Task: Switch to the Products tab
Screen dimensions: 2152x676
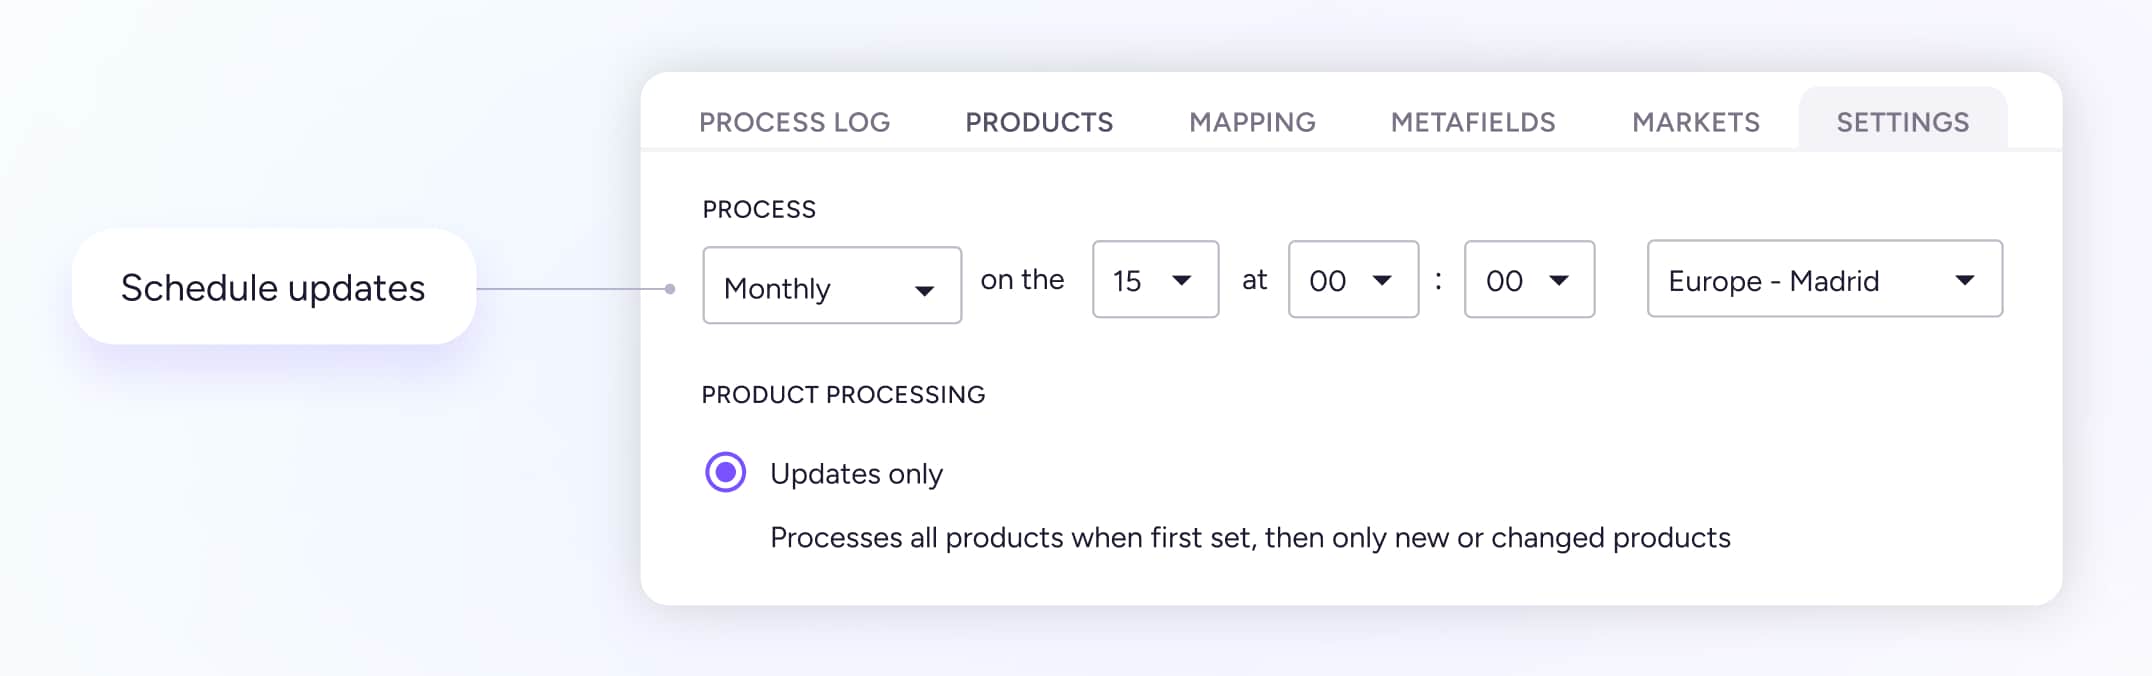Action: click(1039, 122)
